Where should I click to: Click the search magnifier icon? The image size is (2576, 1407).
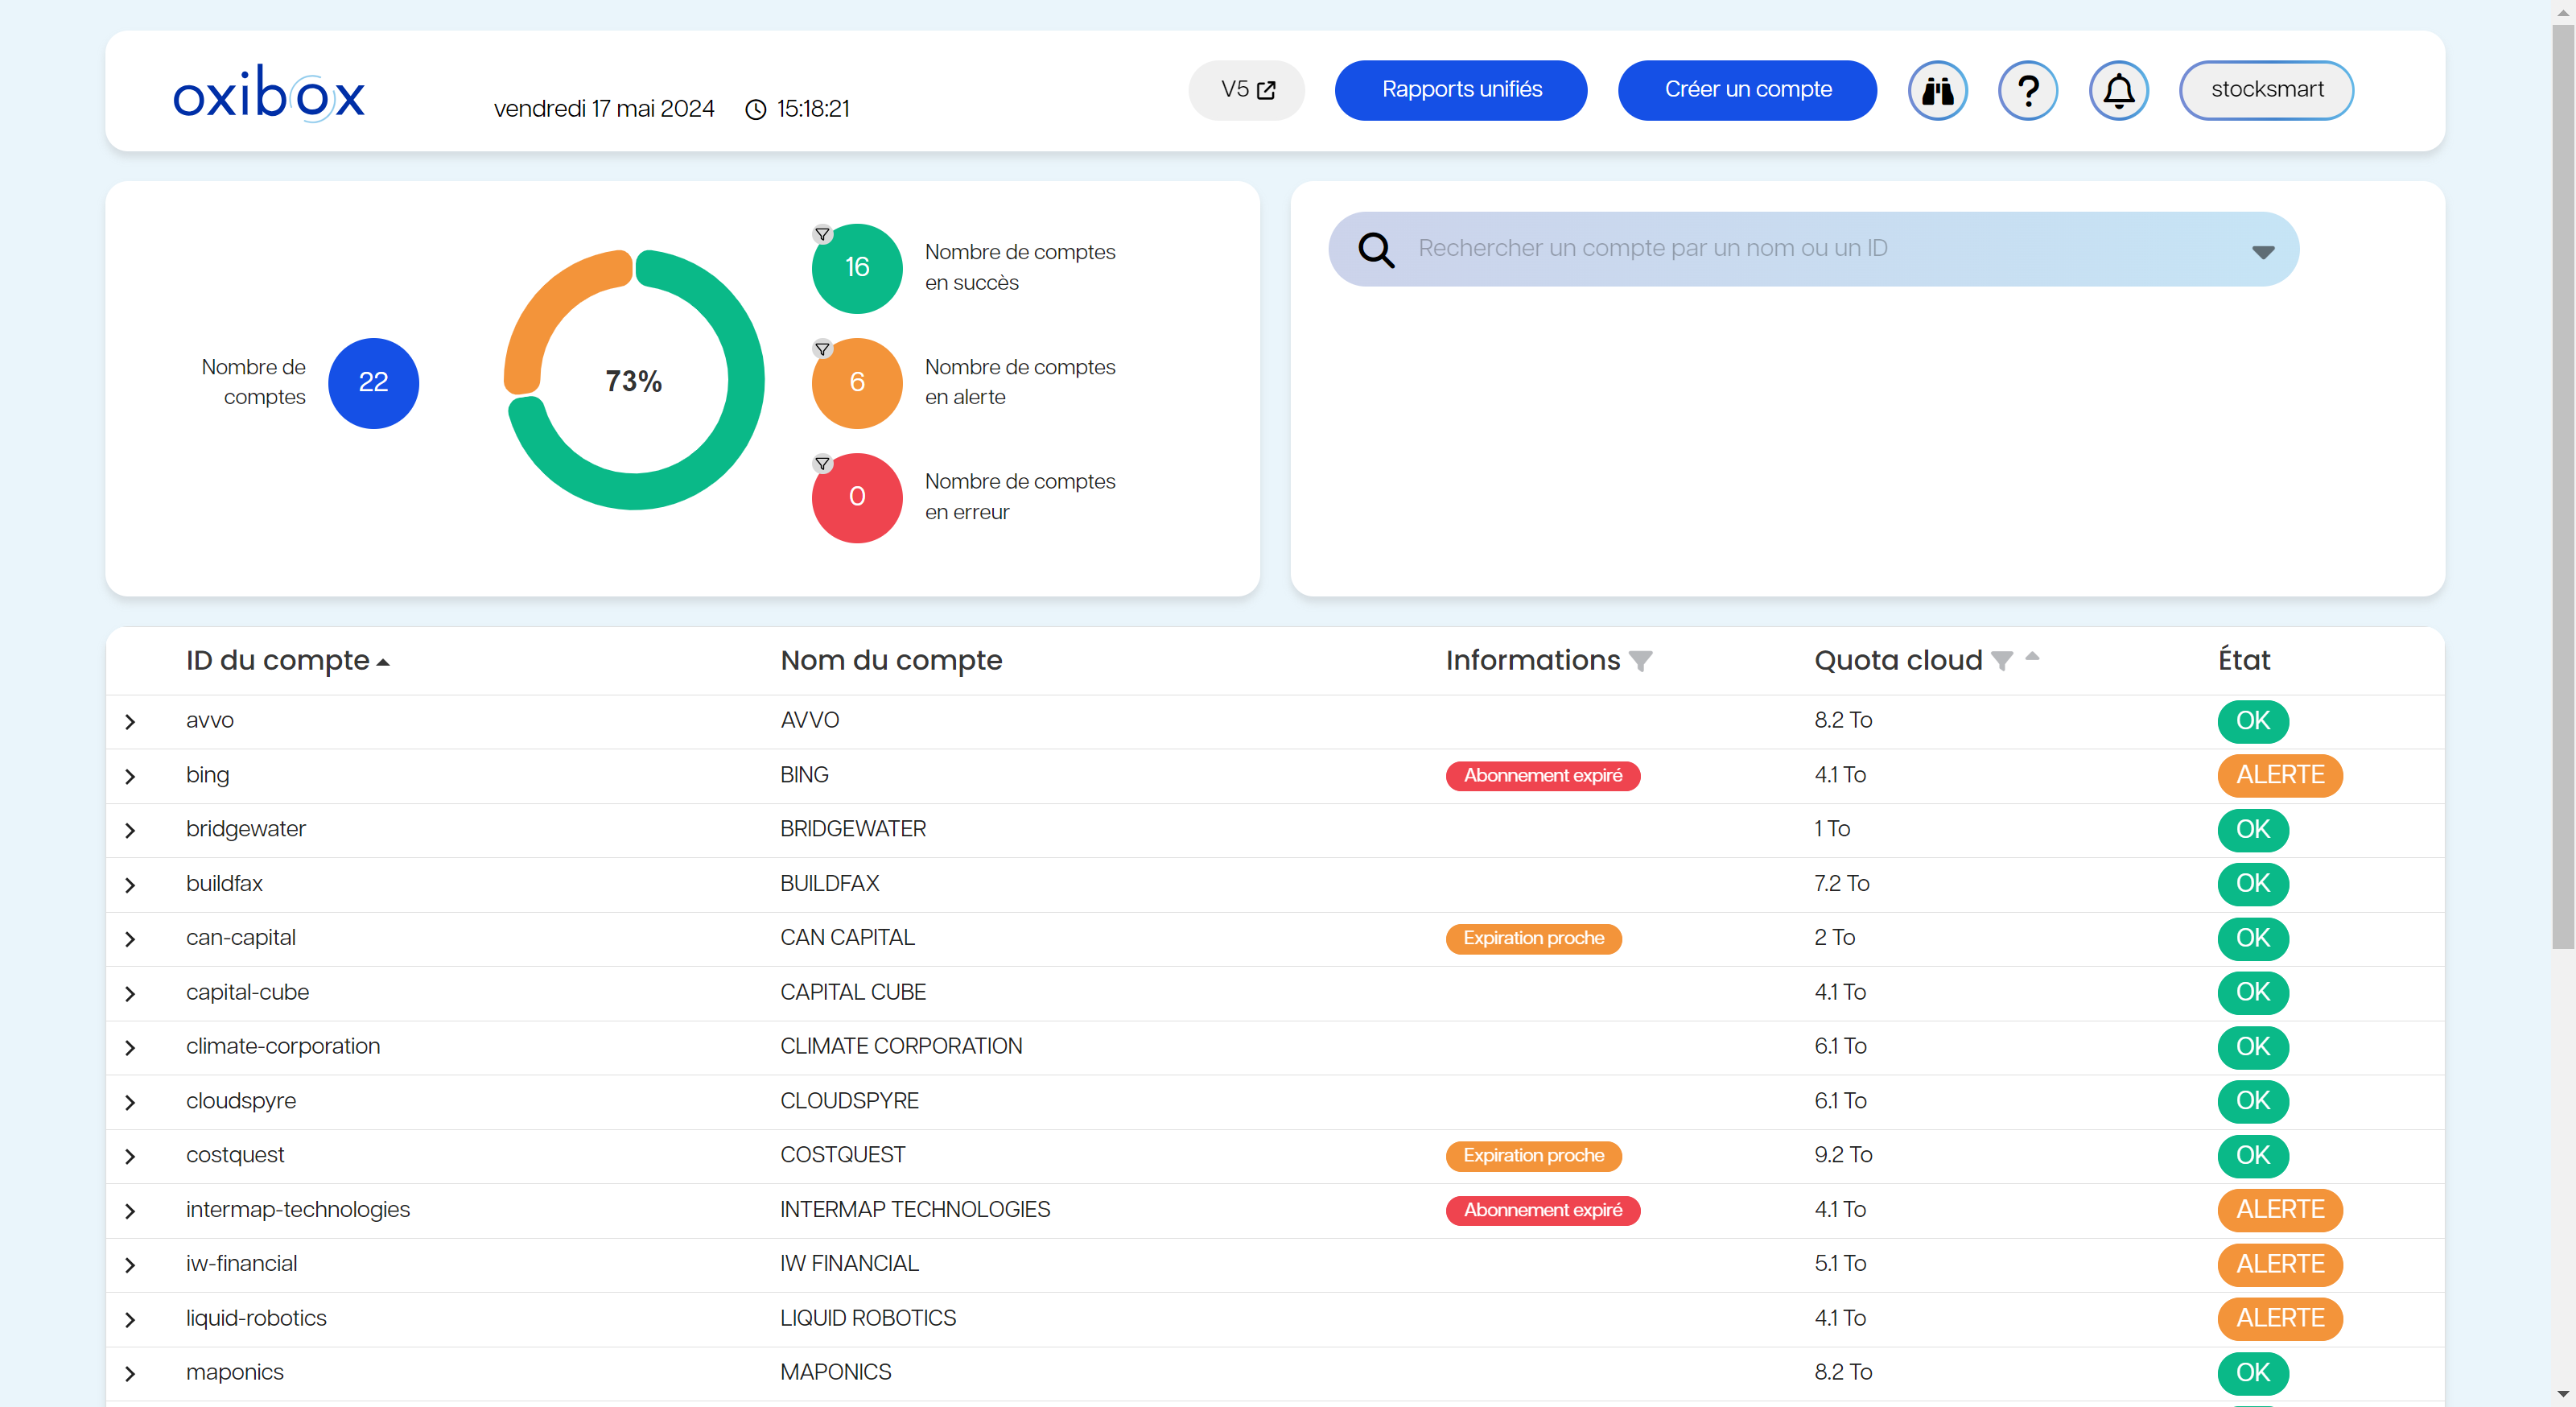1376,249
